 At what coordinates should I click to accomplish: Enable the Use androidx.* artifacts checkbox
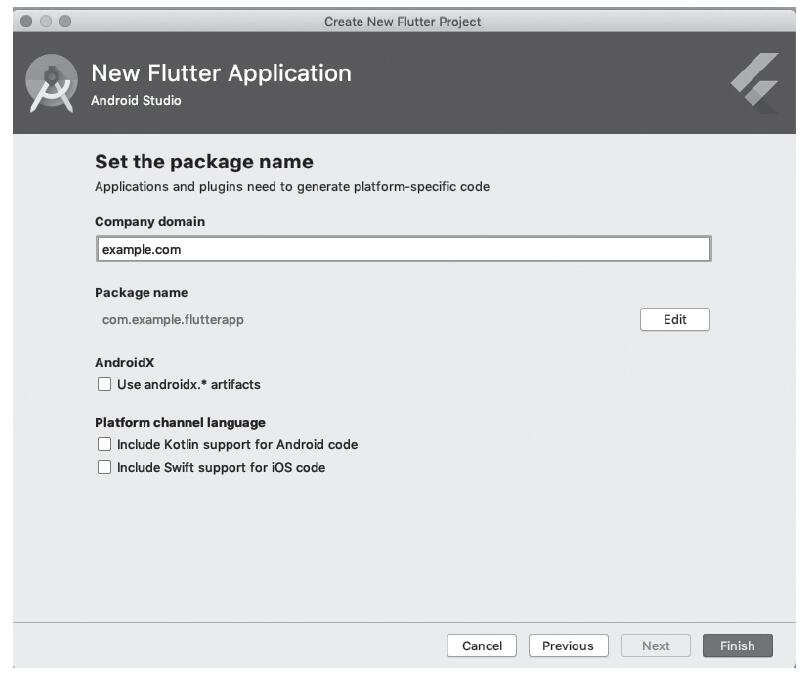[x=104, y=384]
